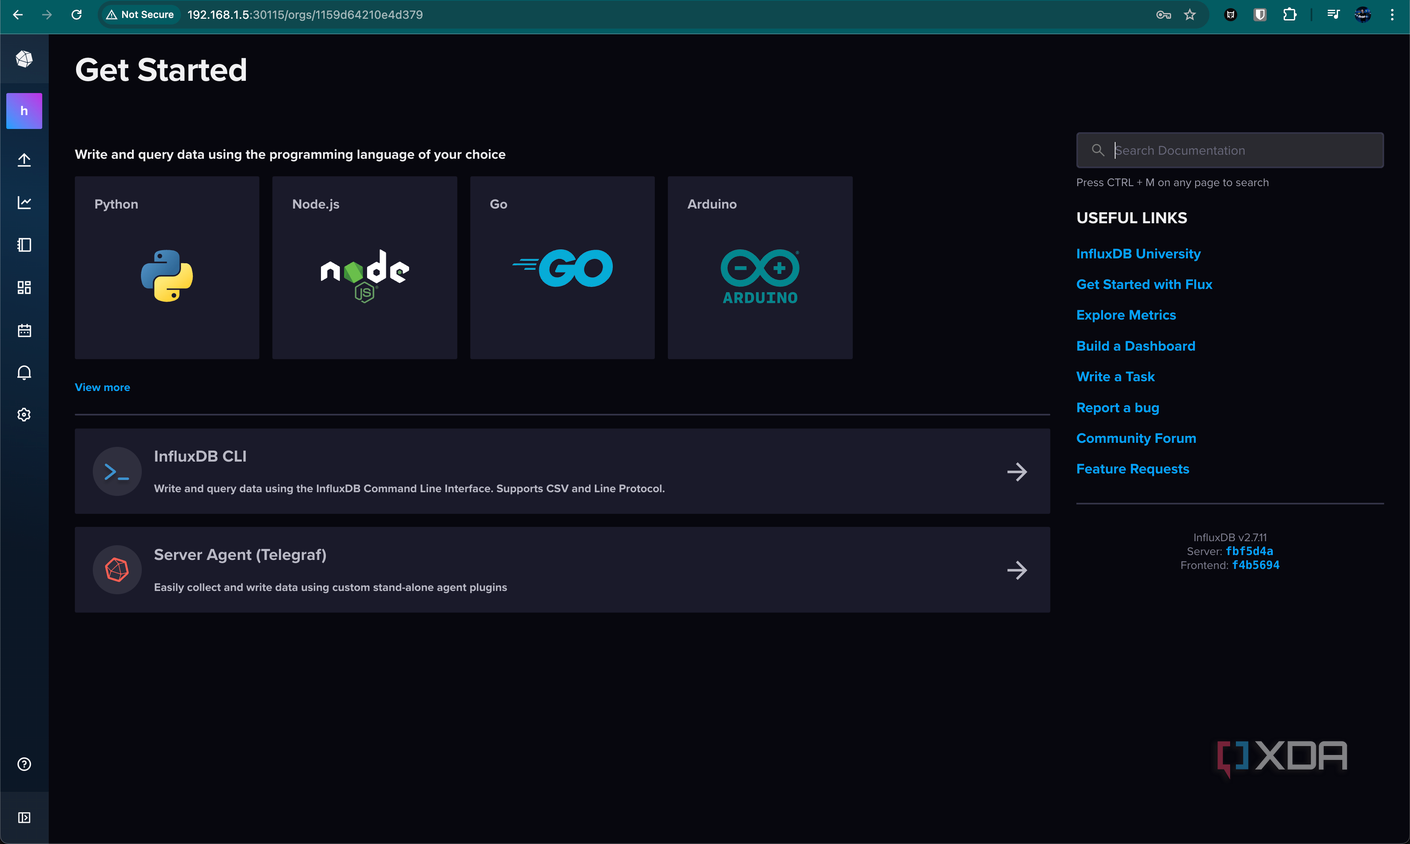Select the Python language card

click(167, 268)
